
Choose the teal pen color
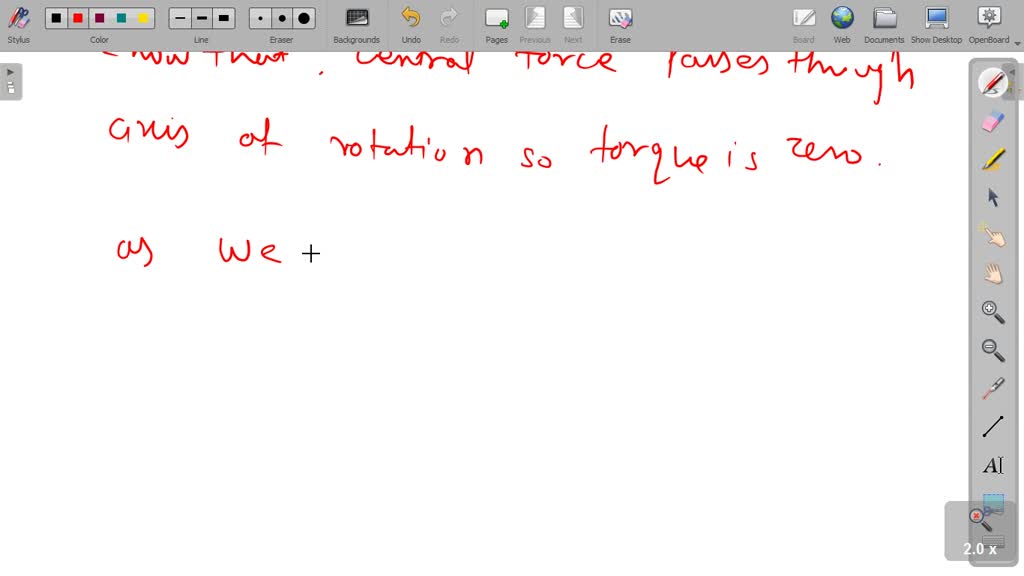[x=121, y=18]
